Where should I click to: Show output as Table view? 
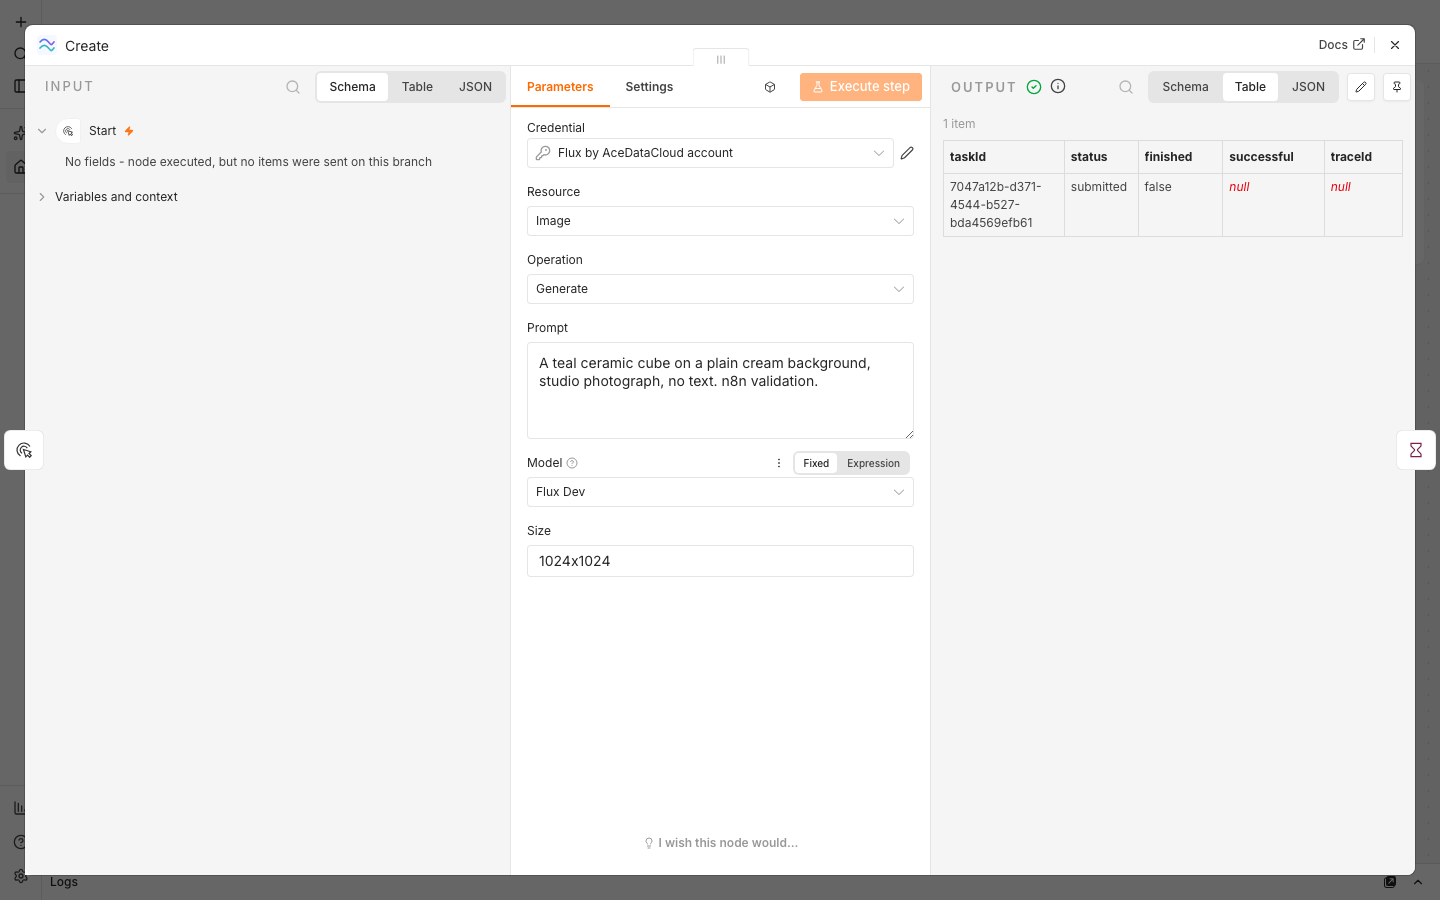(x=1250, y=87)
